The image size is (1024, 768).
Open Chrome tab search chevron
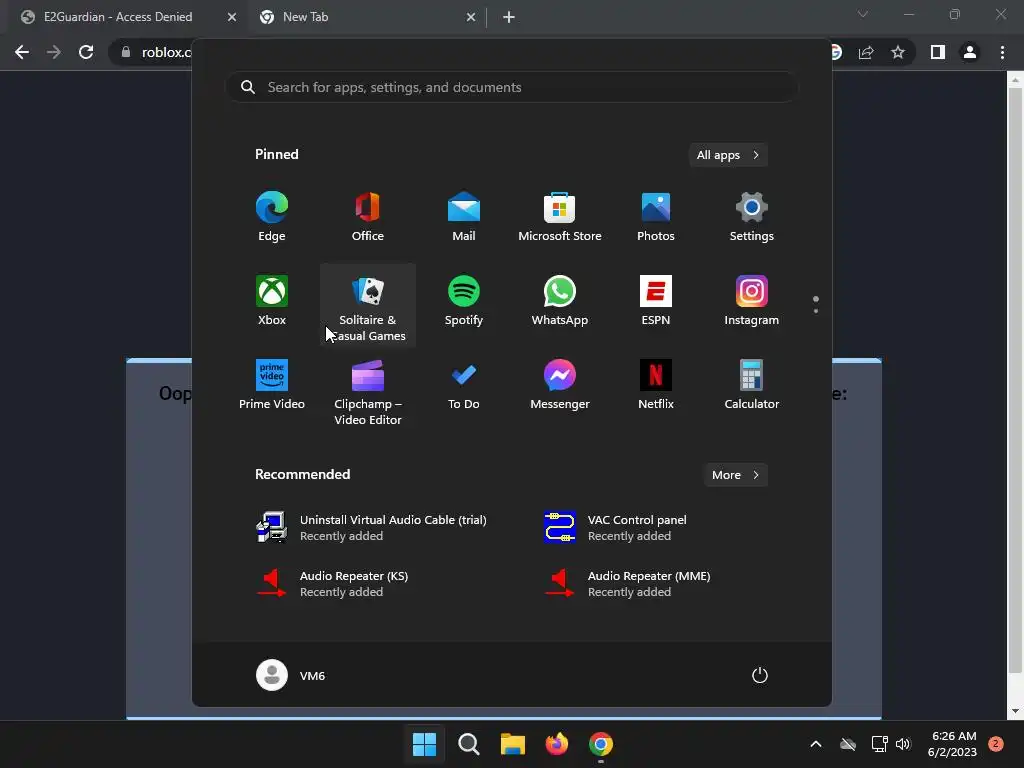[x=863, y=14]
